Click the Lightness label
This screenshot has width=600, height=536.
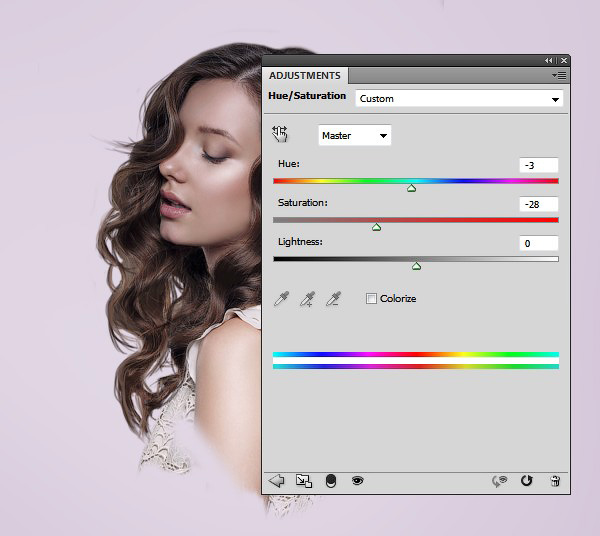point(300,242)
